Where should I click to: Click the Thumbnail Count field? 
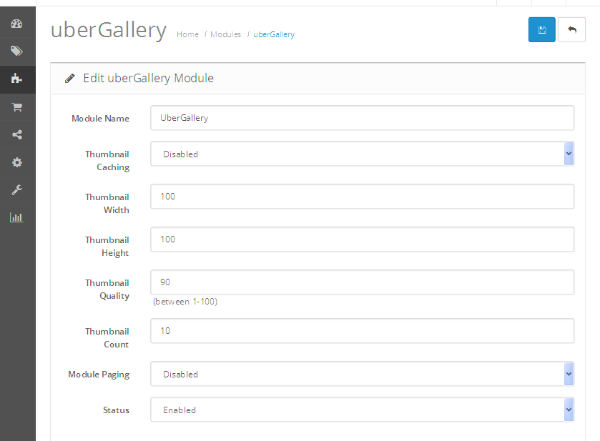362,331
